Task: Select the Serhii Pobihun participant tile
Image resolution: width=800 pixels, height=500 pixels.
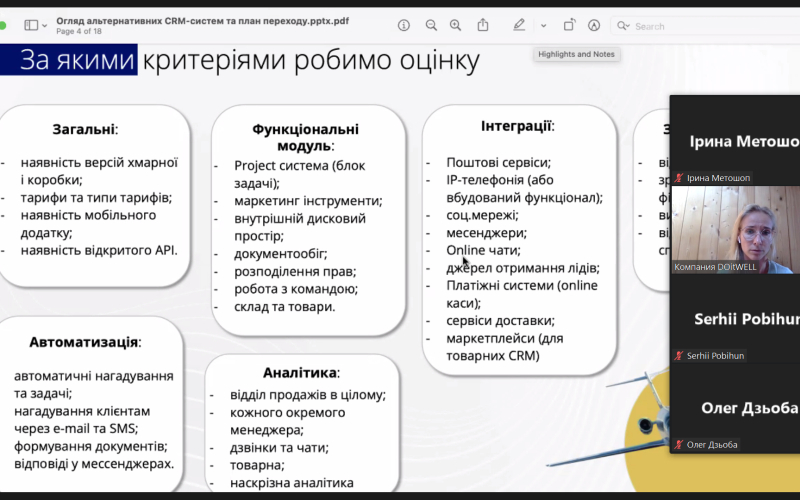Action: [x=735, y=318]
